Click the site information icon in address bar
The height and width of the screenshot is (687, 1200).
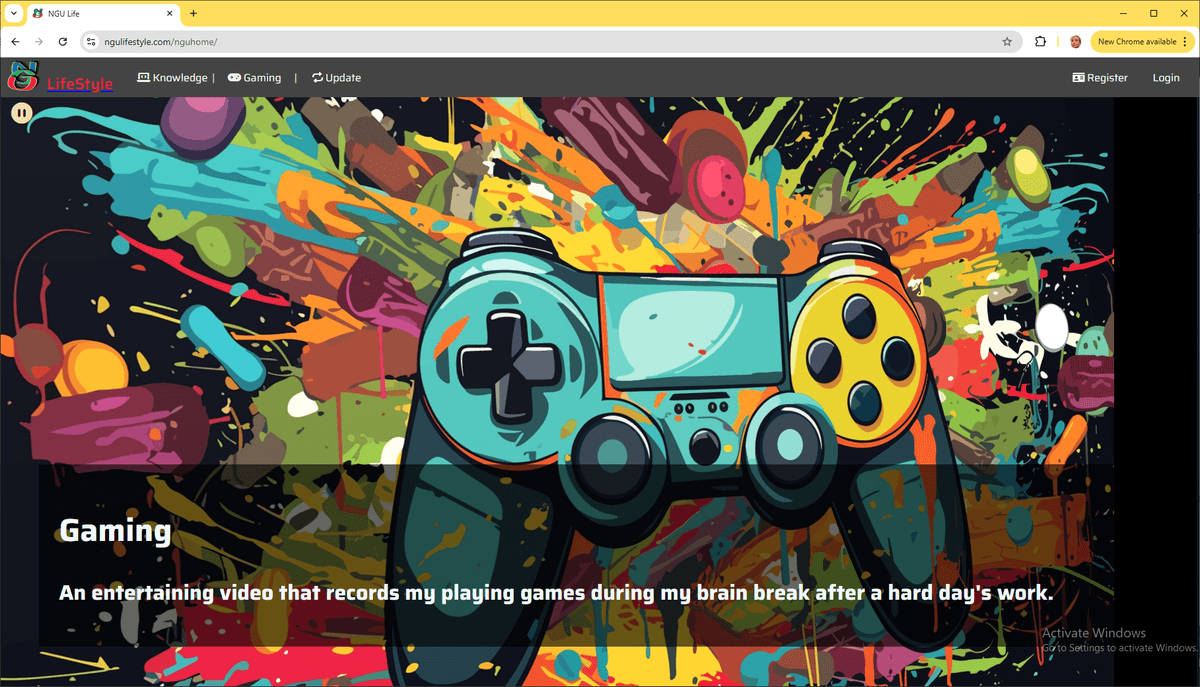pyautogui.click(x=90, y=42)
